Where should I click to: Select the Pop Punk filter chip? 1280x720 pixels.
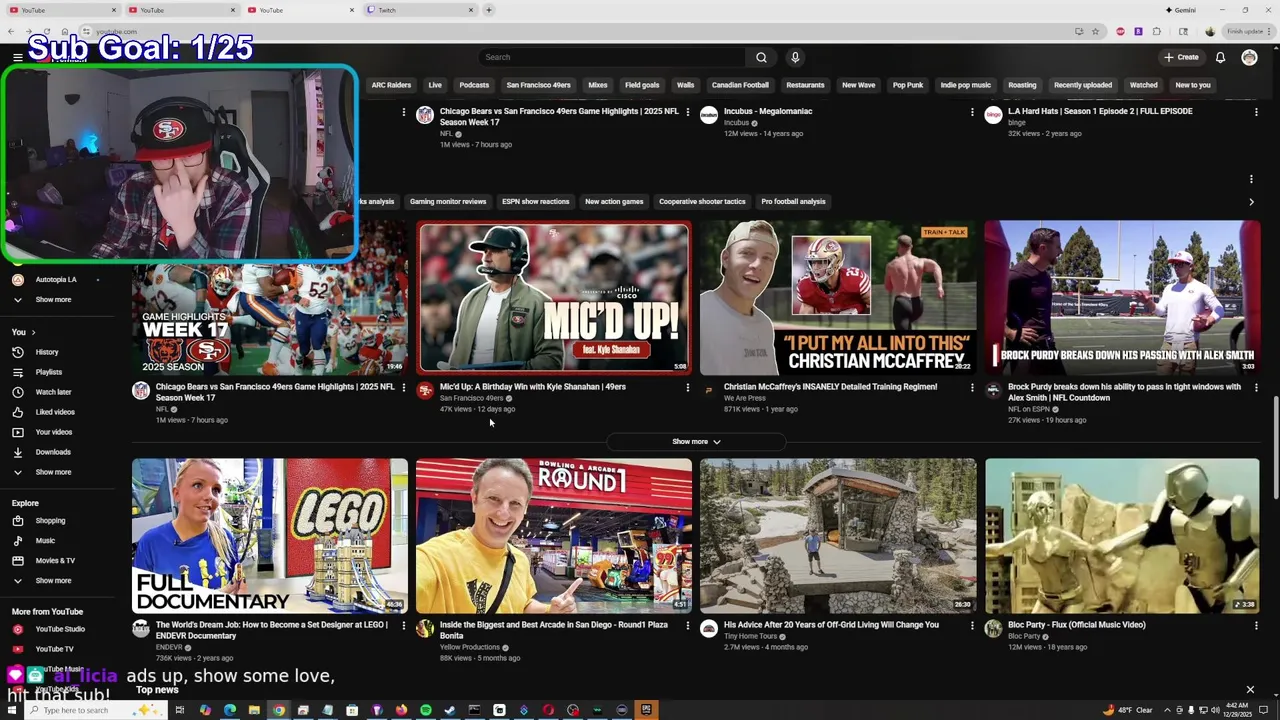(x=908, y=85)
